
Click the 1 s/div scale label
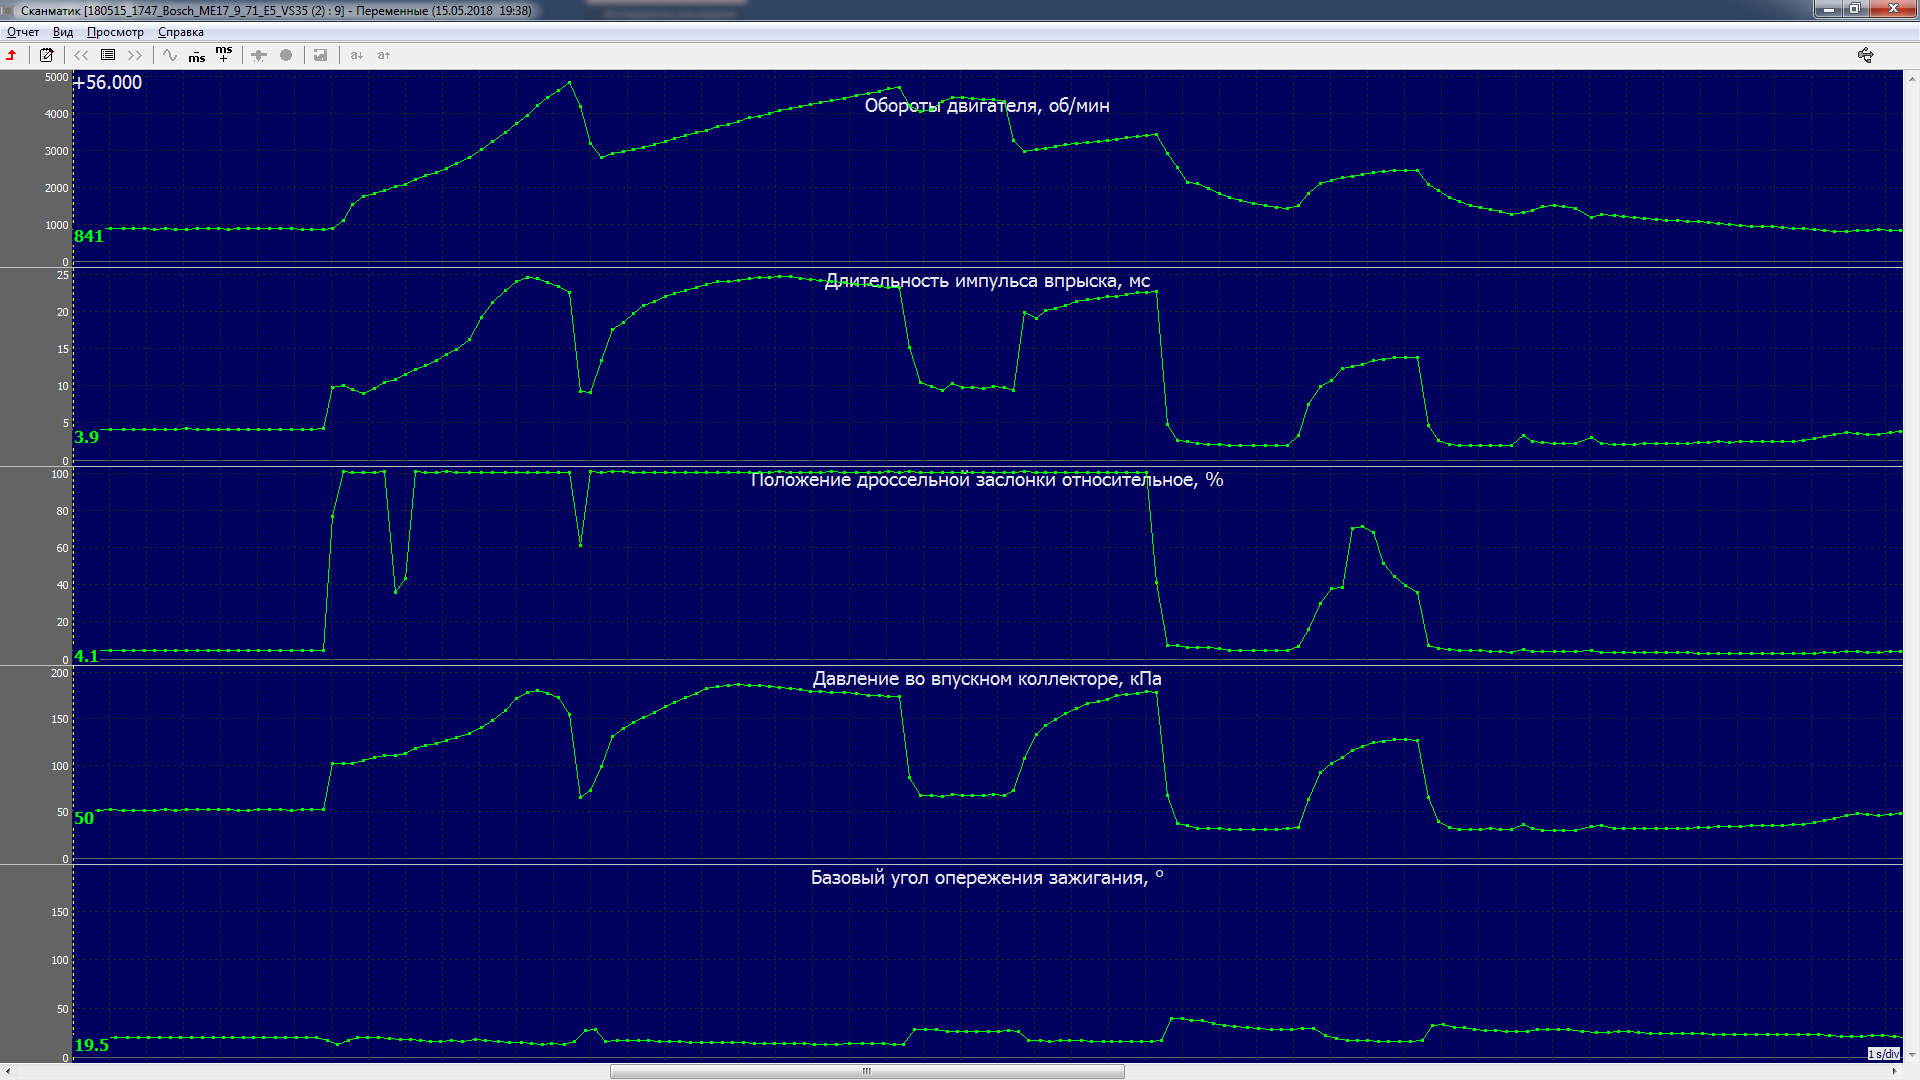pyautogui.click(x=1883, y=1054)
